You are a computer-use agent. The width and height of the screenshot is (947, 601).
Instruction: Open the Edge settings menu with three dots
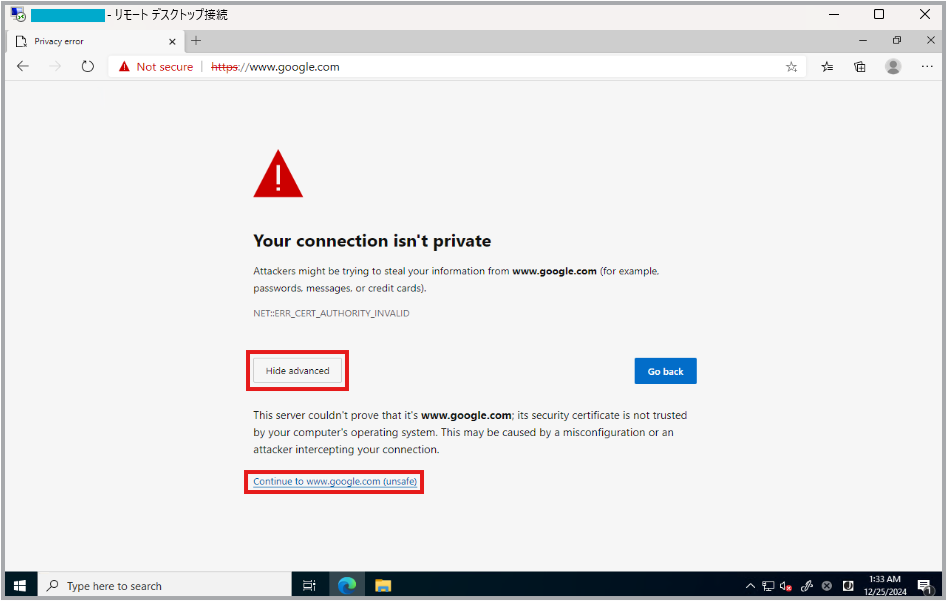click(926, 66)
